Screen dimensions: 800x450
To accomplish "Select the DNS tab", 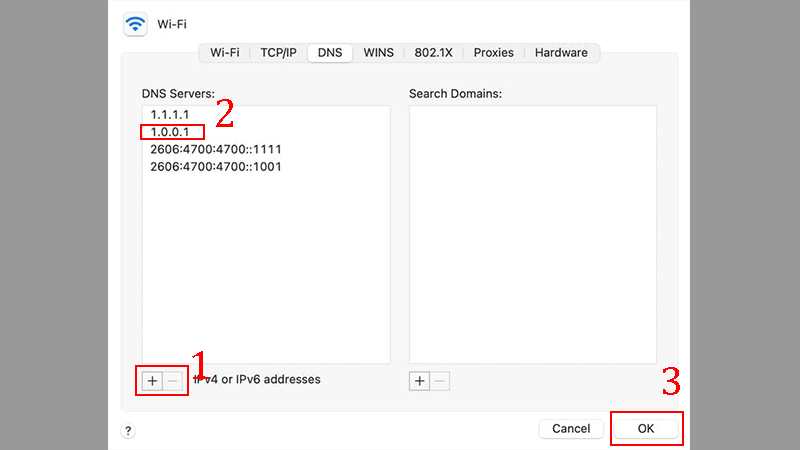I will coord(330,53).
